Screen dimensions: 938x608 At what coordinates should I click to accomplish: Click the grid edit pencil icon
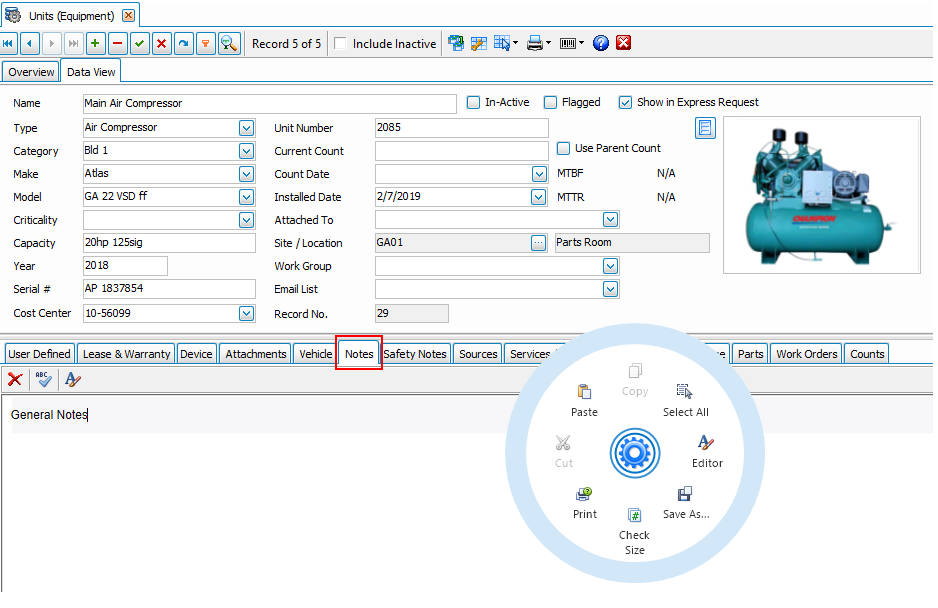(x=479, y=43)
